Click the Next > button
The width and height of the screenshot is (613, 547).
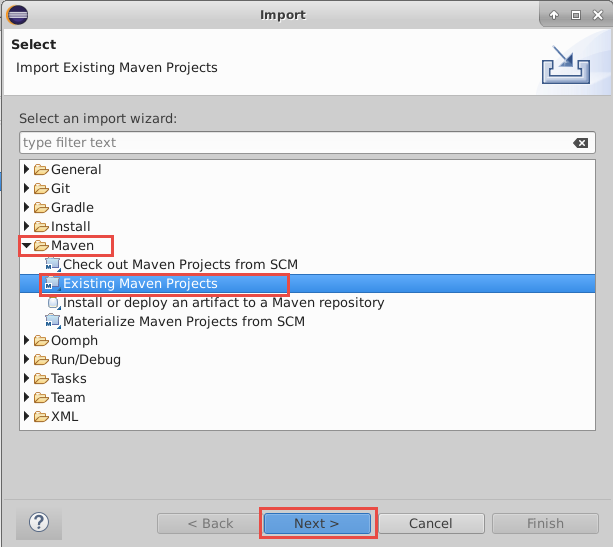point(317,523)
